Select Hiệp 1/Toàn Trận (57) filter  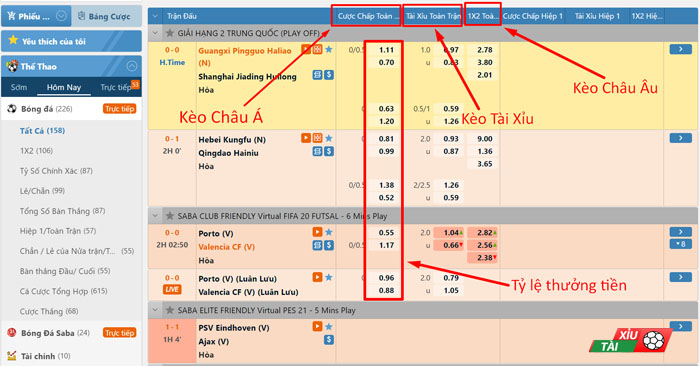(58, 231)
